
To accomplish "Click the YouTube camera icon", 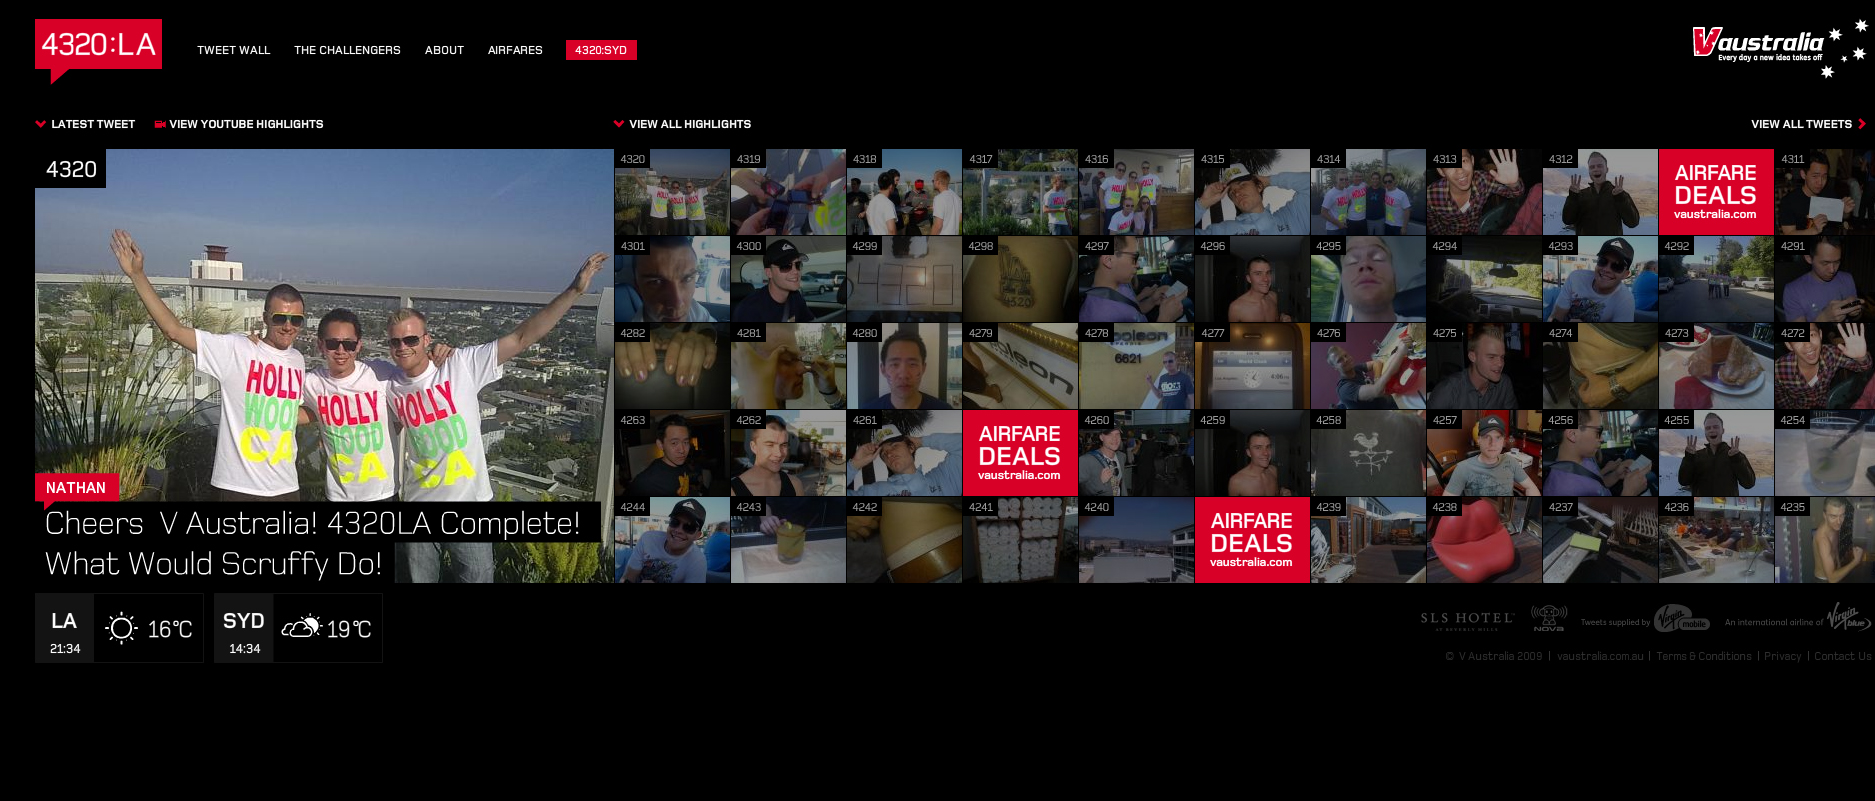I will point(160,124).
